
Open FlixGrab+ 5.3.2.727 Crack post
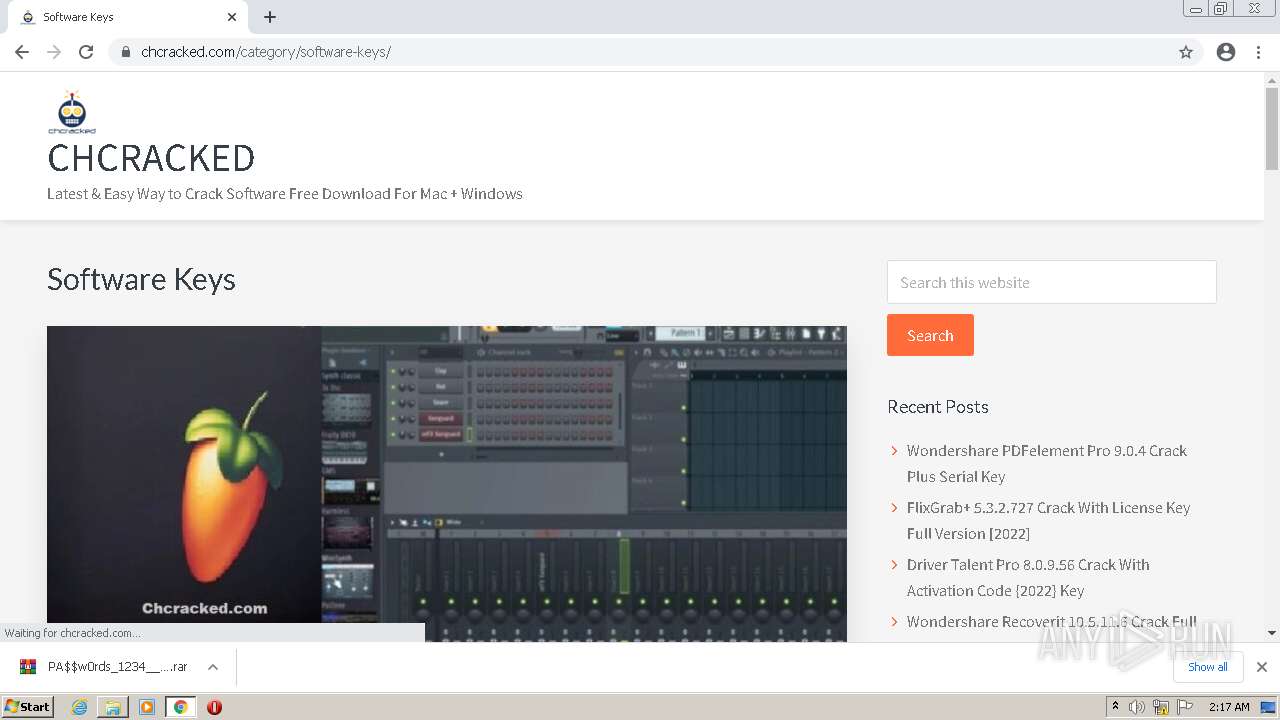(x=1048, y=520)
